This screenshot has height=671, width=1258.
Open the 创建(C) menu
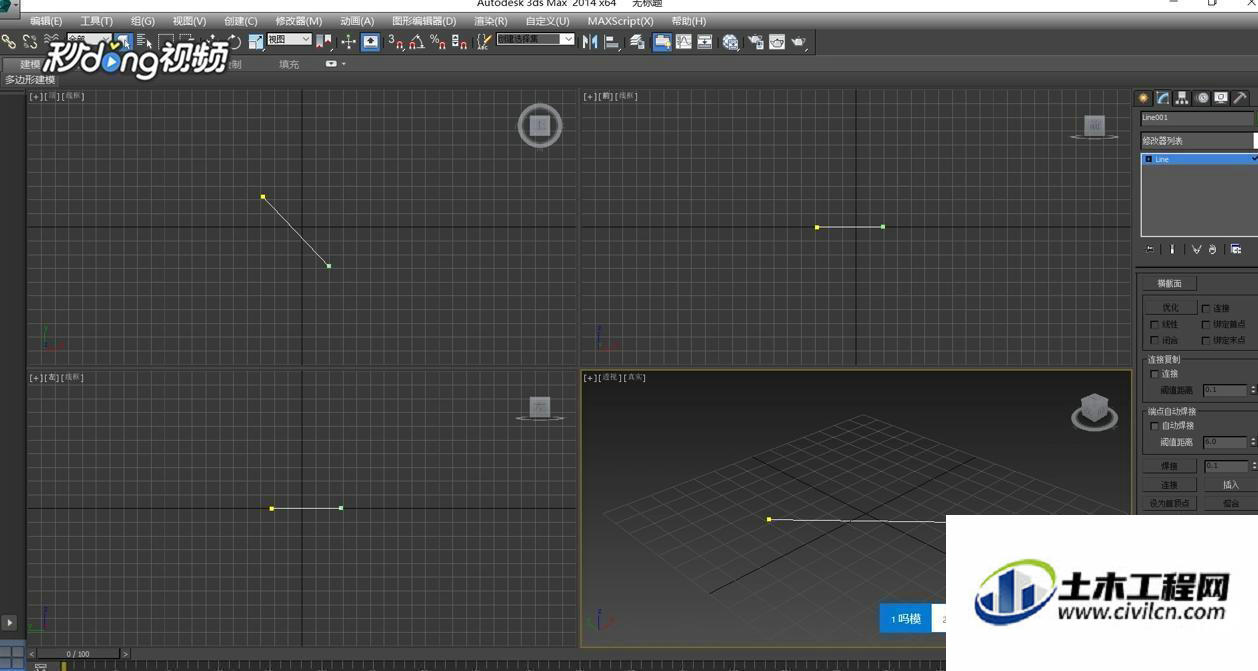click(x=240, y=21)
